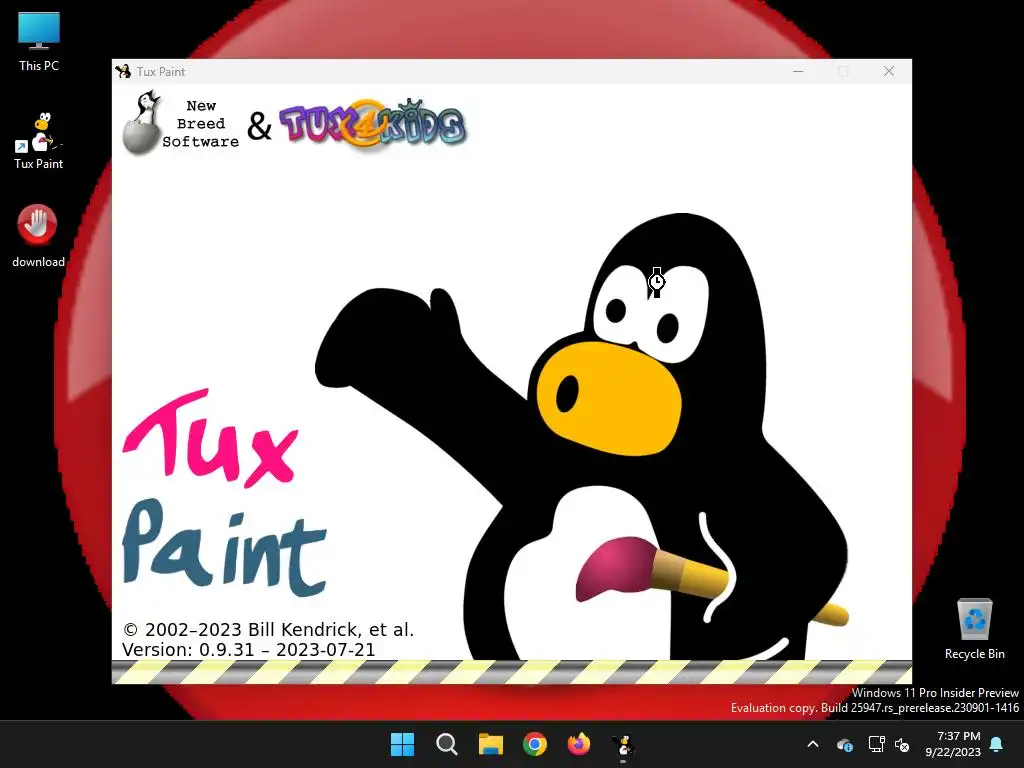The image size is (1024, 768).
Task: Open the This PC desktop icon
Action: 39,42
